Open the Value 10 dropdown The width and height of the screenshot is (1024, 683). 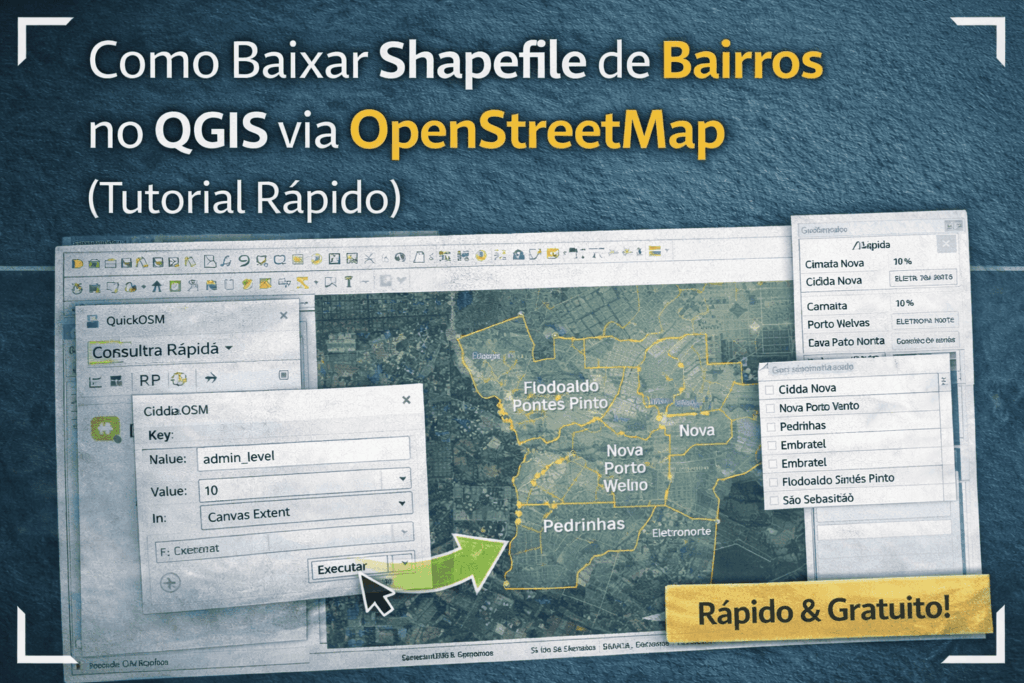pyautogui.click(x=402, y=479)
